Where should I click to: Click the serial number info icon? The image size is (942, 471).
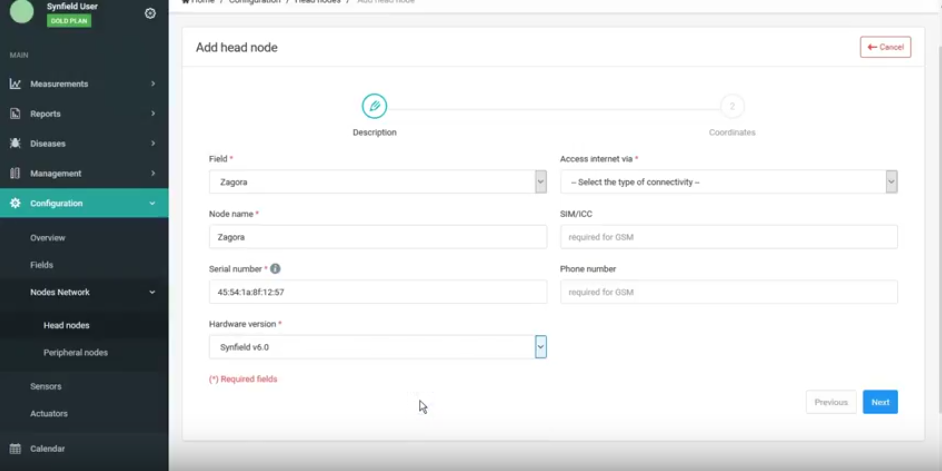(x=276, y=269)
